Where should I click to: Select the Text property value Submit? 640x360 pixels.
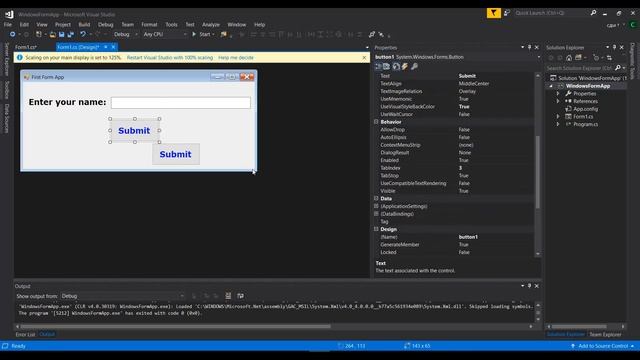coord(467,76)
